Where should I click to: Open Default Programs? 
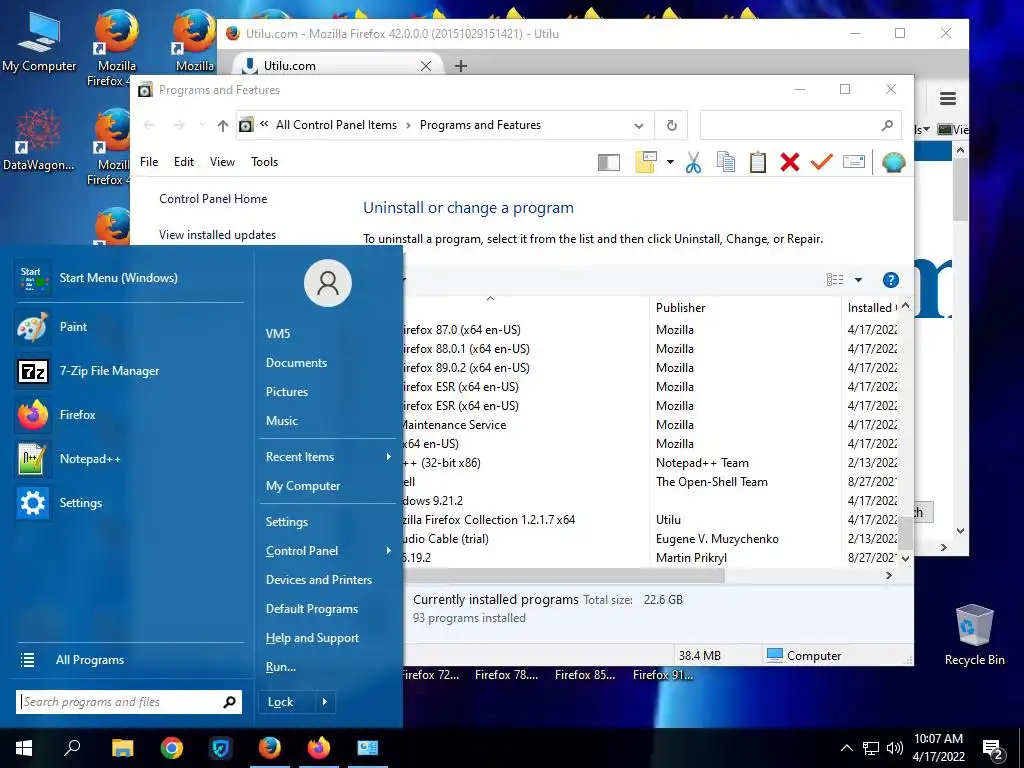328,609
